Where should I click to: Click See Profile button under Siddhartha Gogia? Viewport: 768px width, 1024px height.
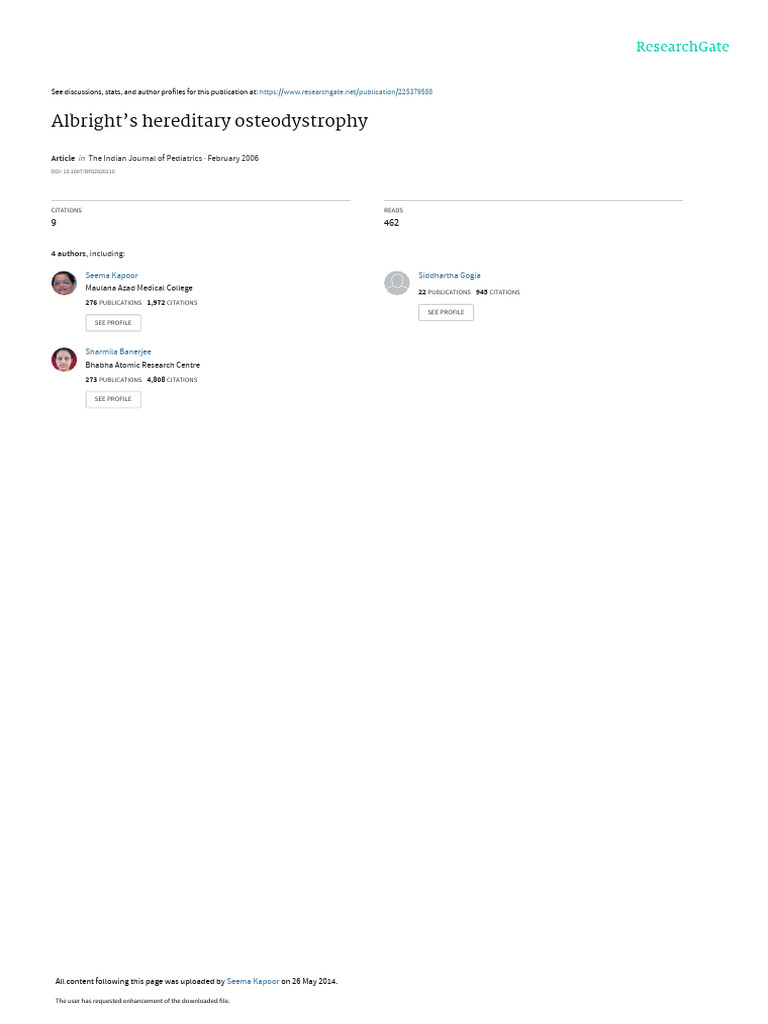pos(446,312)
